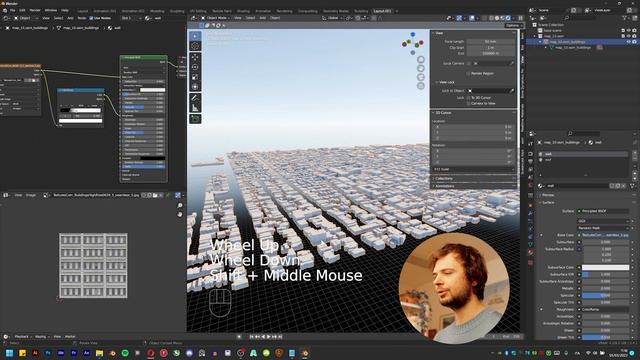The width and height of the screenshot is (640, 360).
Task: Switch to the Geometry Nodes workspace tab
Action: click(336, 11)
